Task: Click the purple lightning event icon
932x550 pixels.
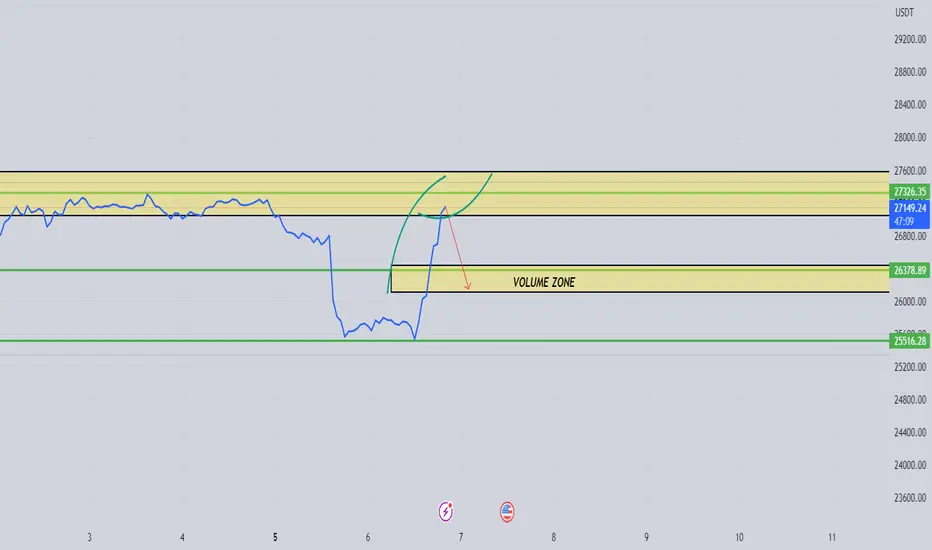Action: (x=446, y=511)
